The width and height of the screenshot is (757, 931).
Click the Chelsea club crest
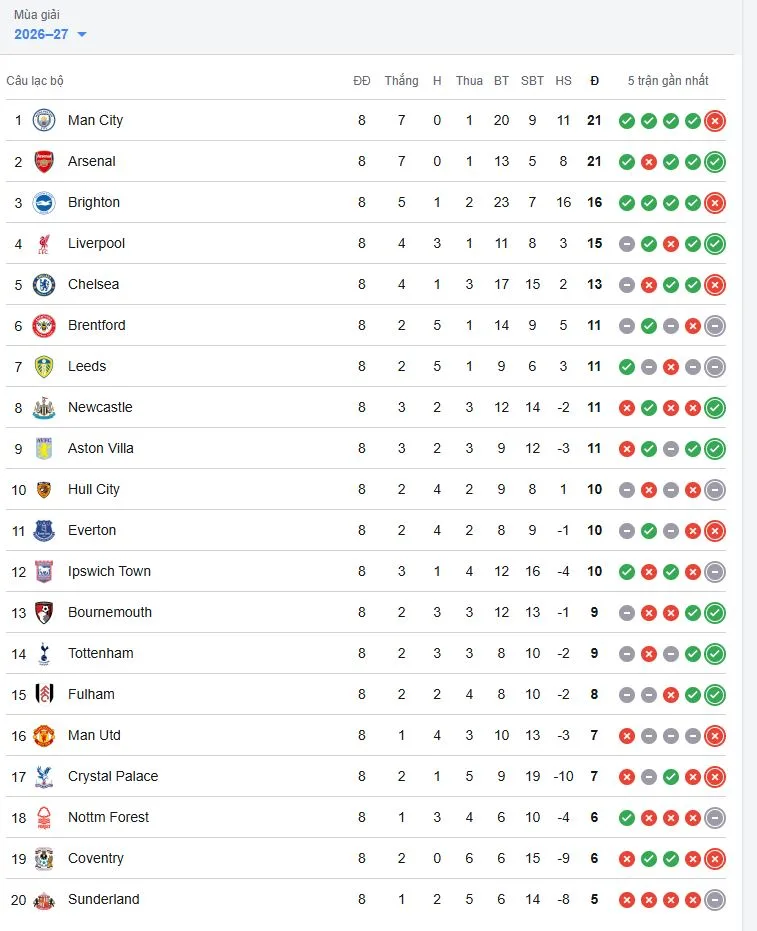point(44,284)
